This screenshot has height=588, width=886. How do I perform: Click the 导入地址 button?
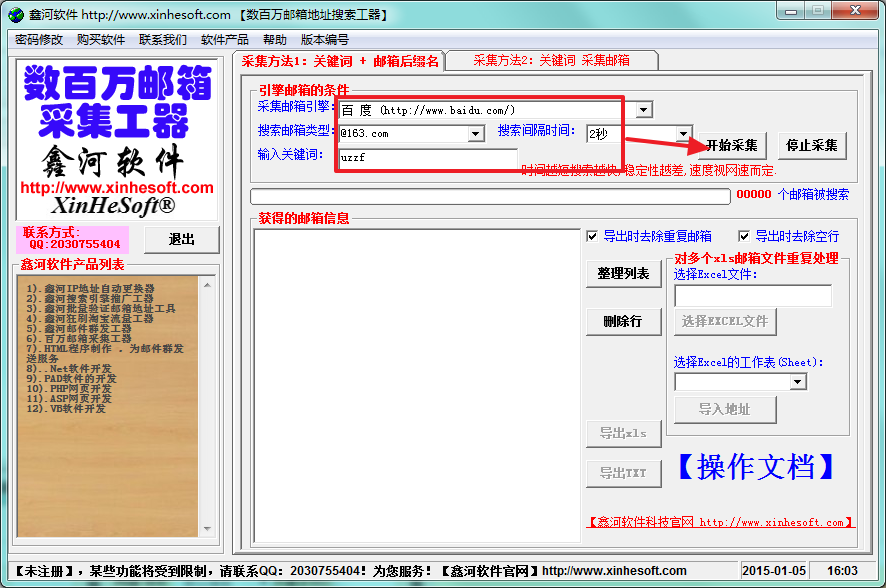pos(726,410)
